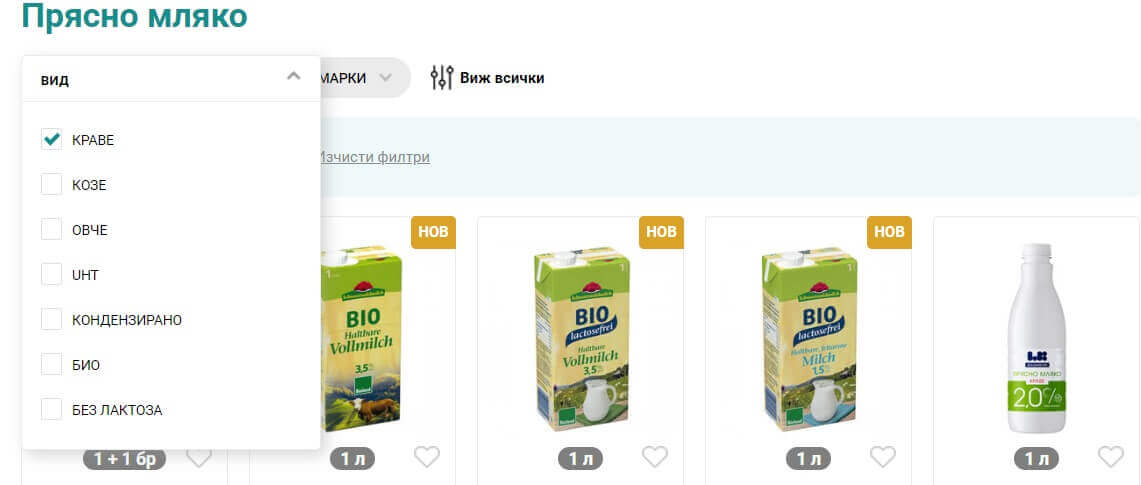Pick КОНДЕНЗИРАНО from the ВИД list

(52, 320)
